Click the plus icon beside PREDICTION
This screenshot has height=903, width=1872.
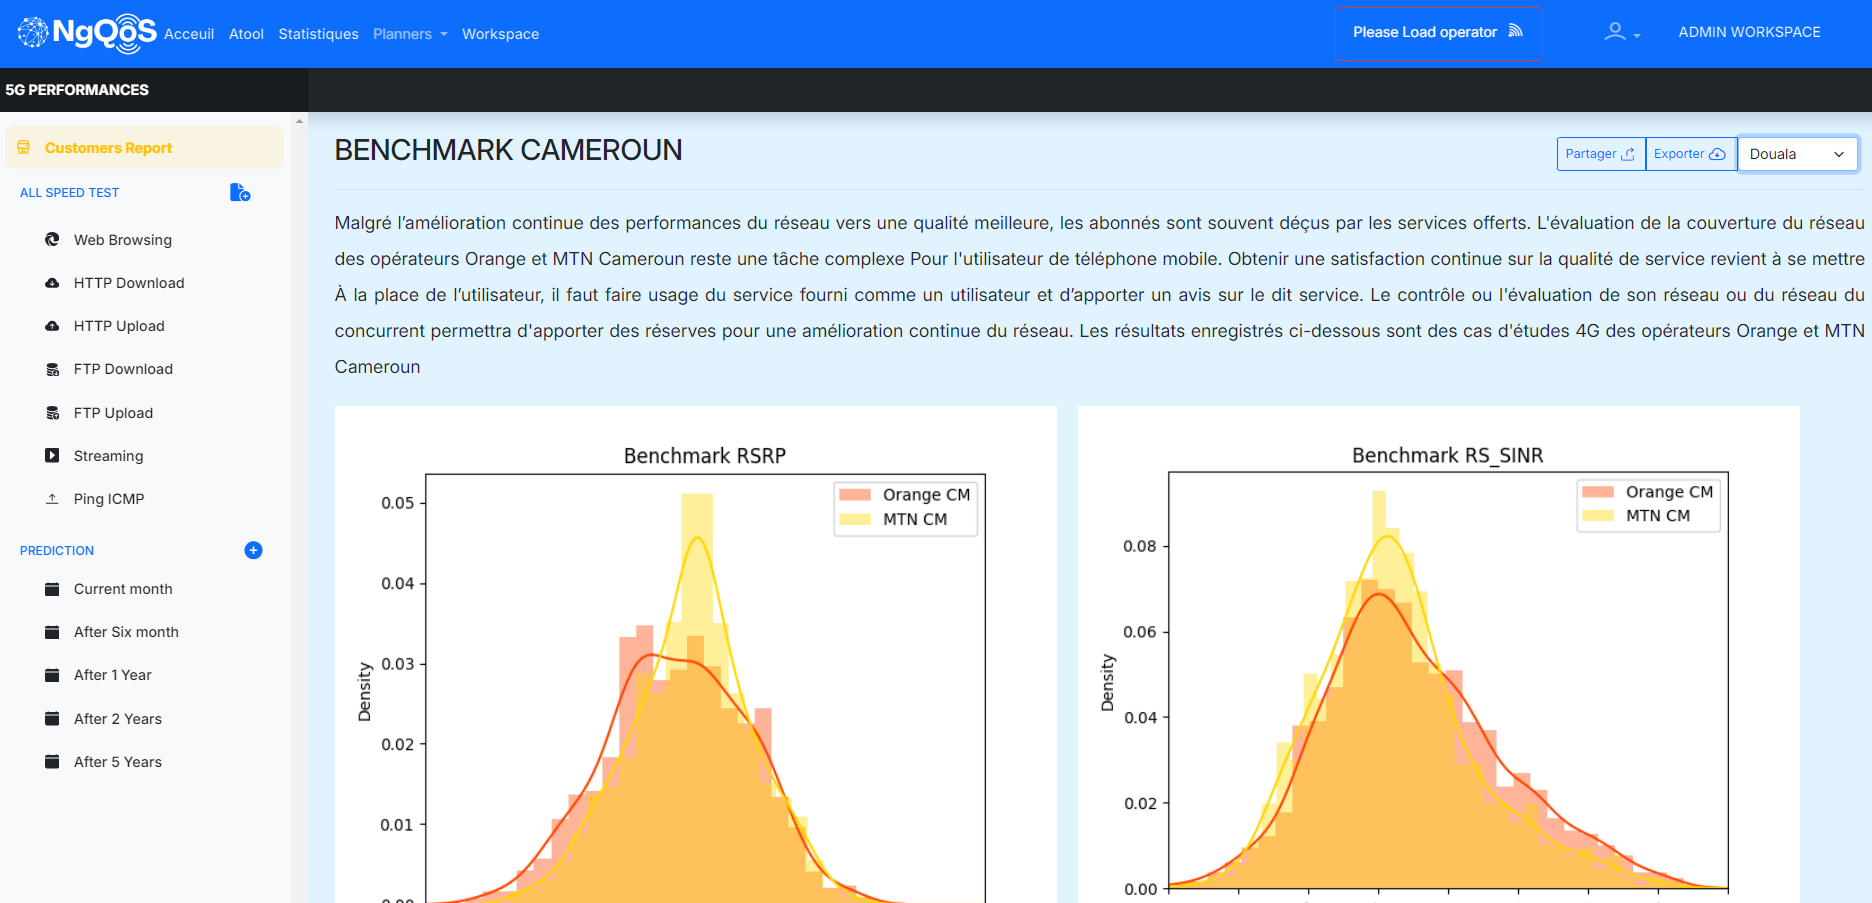[x=253, y=550]
